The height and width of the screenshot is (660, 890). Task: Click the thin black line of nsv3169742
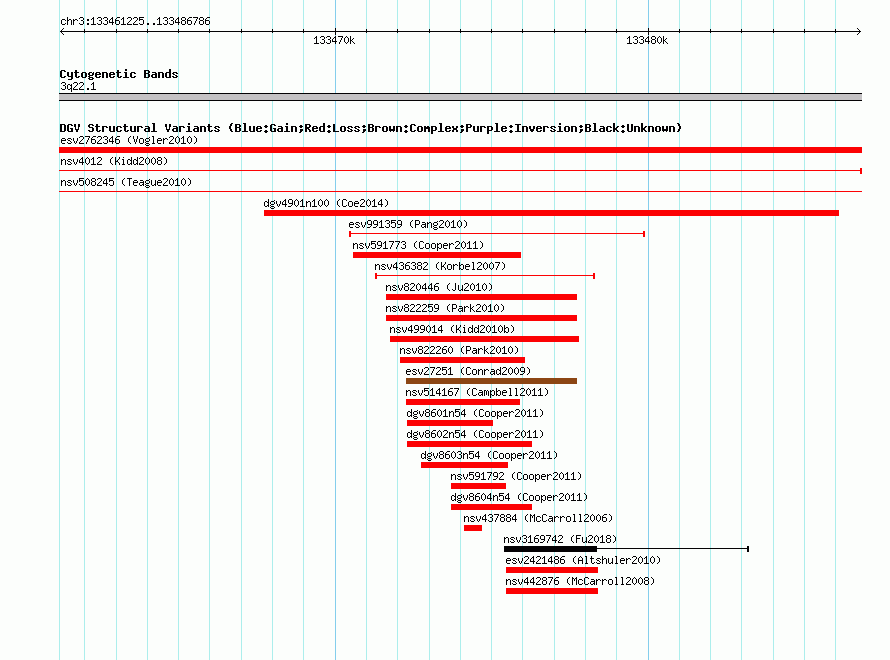coord(673,549)
